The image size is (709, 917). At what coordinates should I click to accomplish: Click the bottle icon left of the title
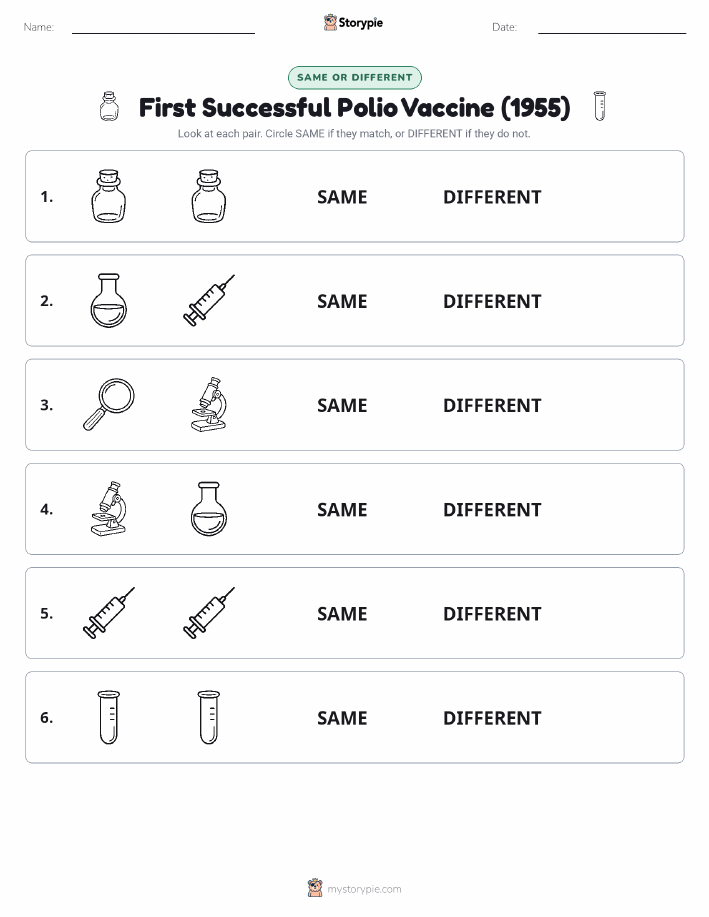pyautogui.click(x=109, y=106)
